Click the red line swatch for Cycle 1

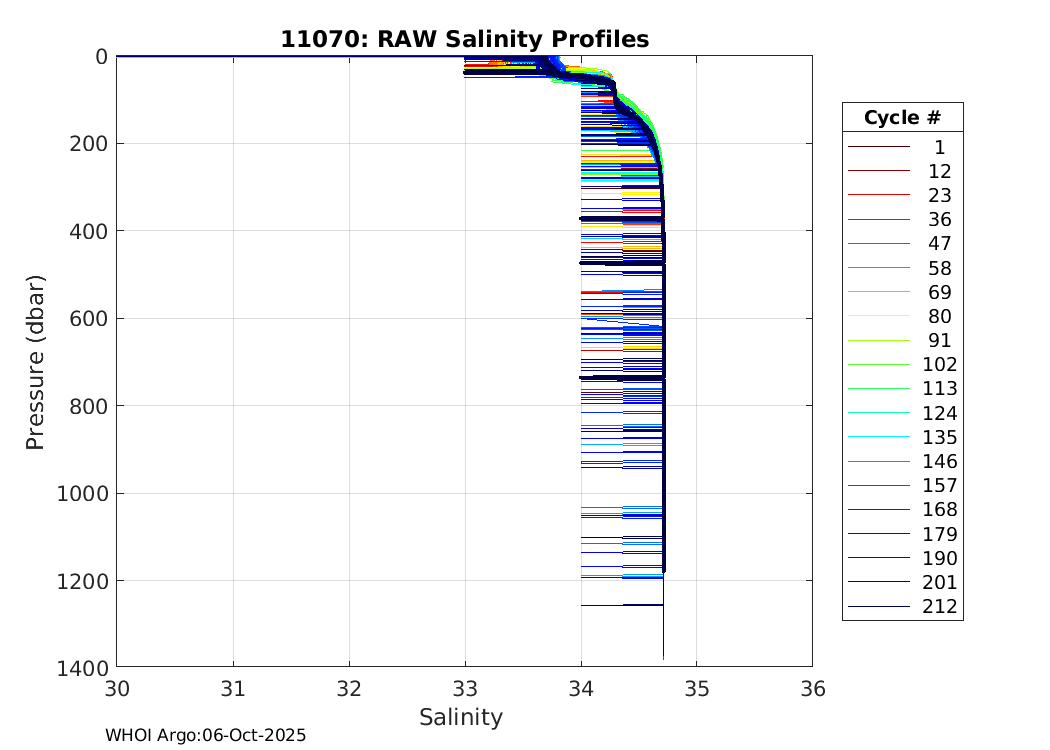point(878,147)
